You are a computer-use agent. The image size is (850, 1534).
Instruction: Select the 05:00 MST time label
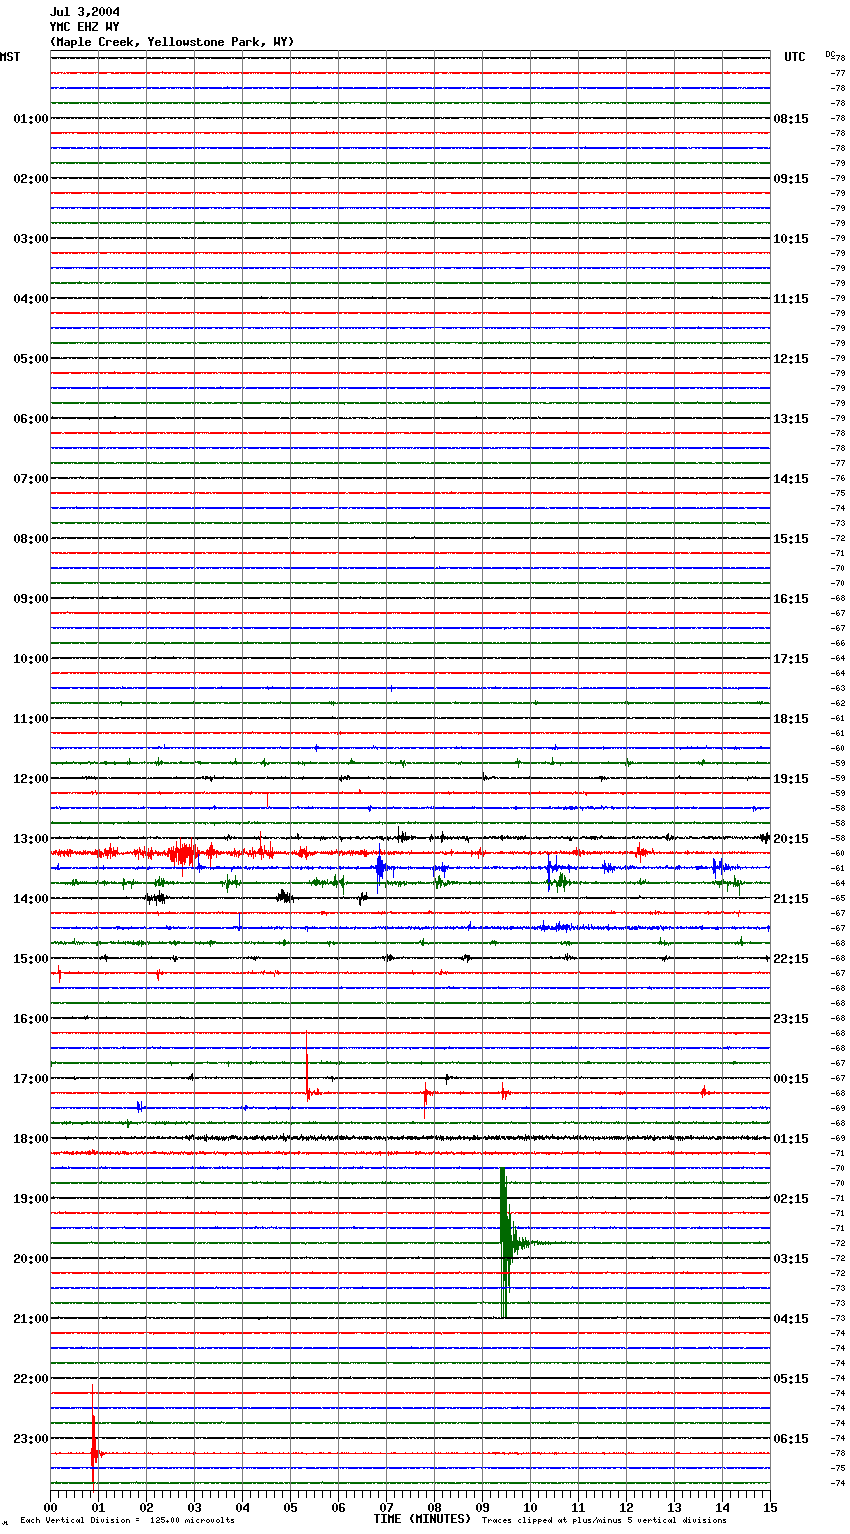[31, 359]
